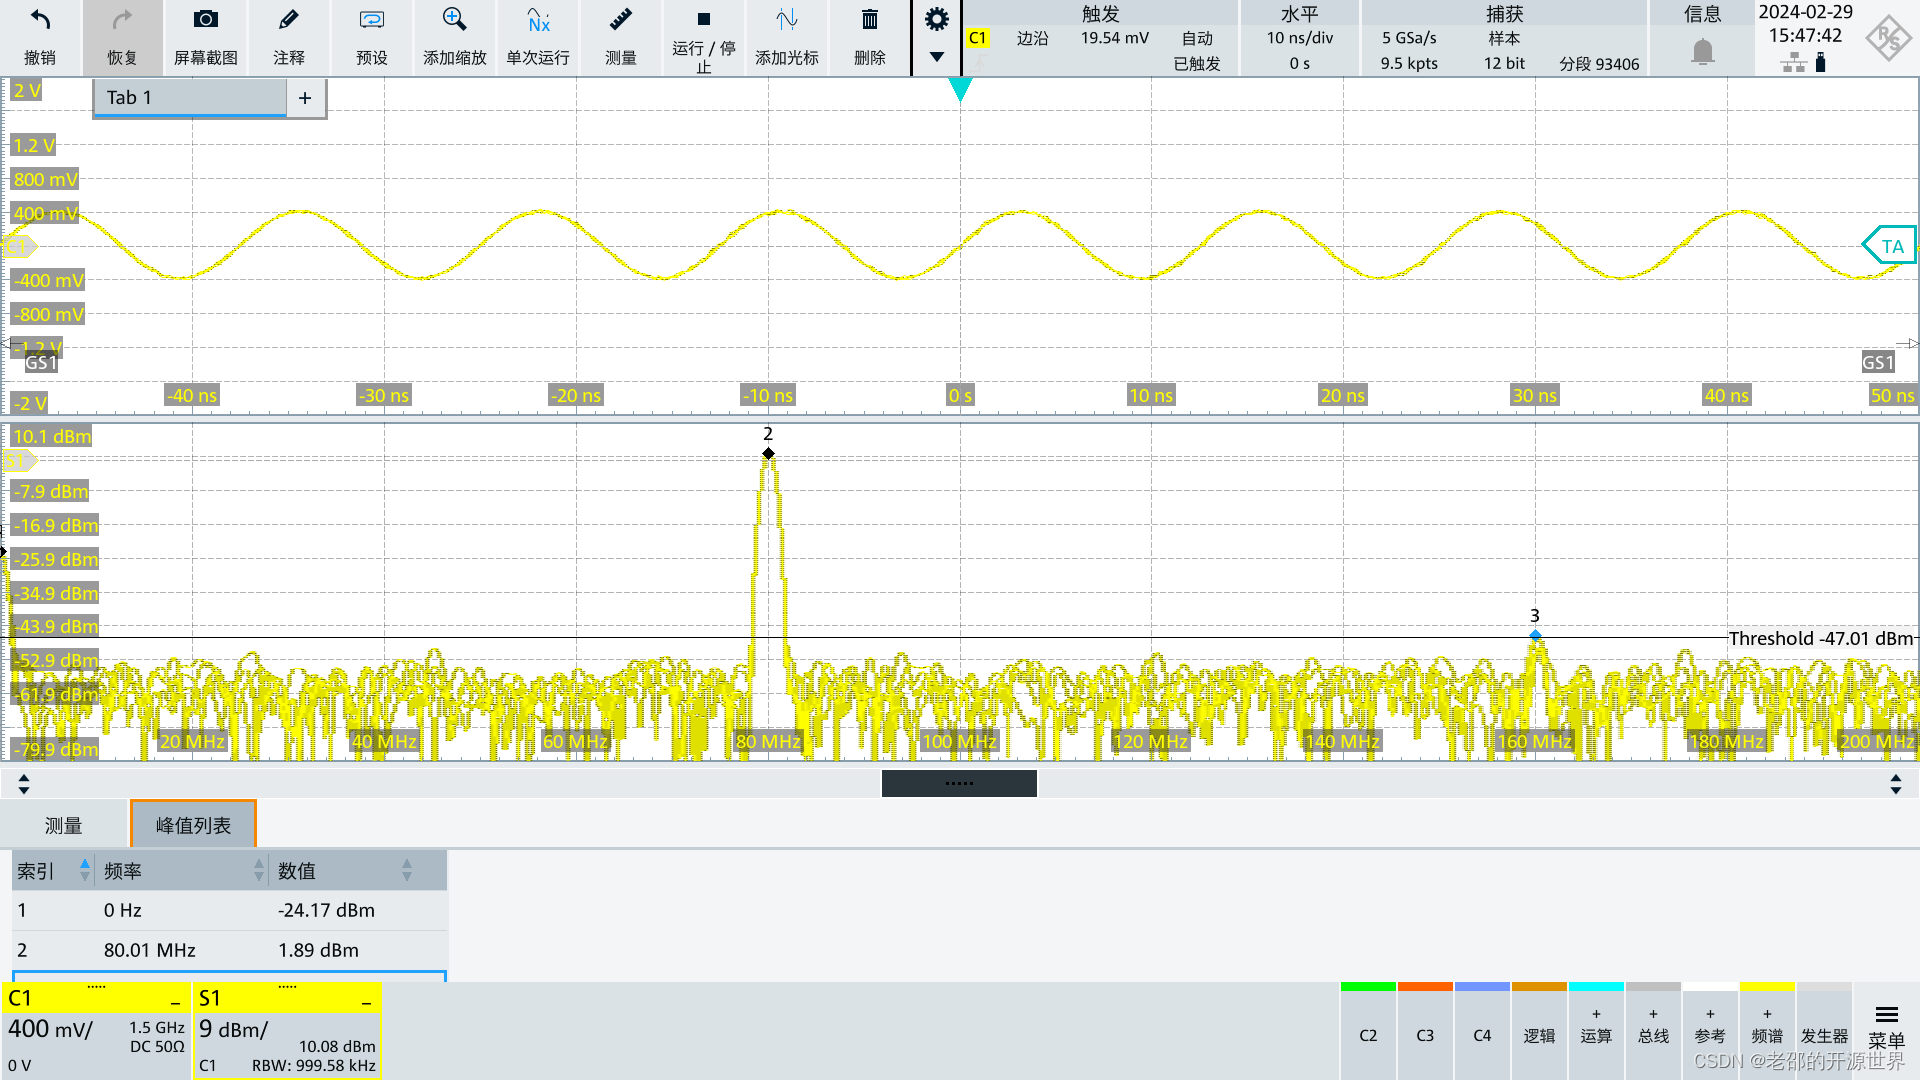Add a zoom with the magnifier icon
The image size is (1920, 1080).
tap(454, 20)
